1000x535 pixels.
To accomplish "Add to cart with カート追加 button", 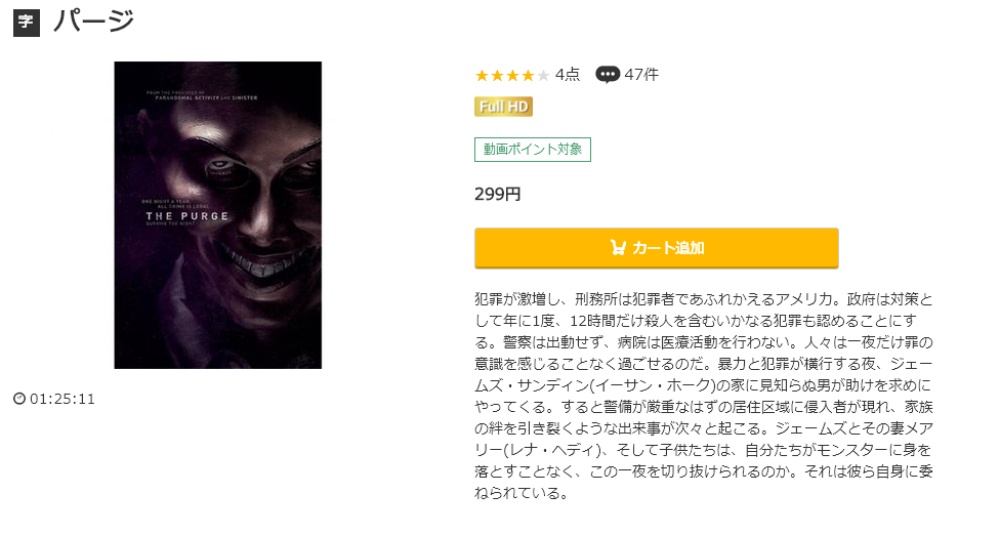I will pos(656,247).
